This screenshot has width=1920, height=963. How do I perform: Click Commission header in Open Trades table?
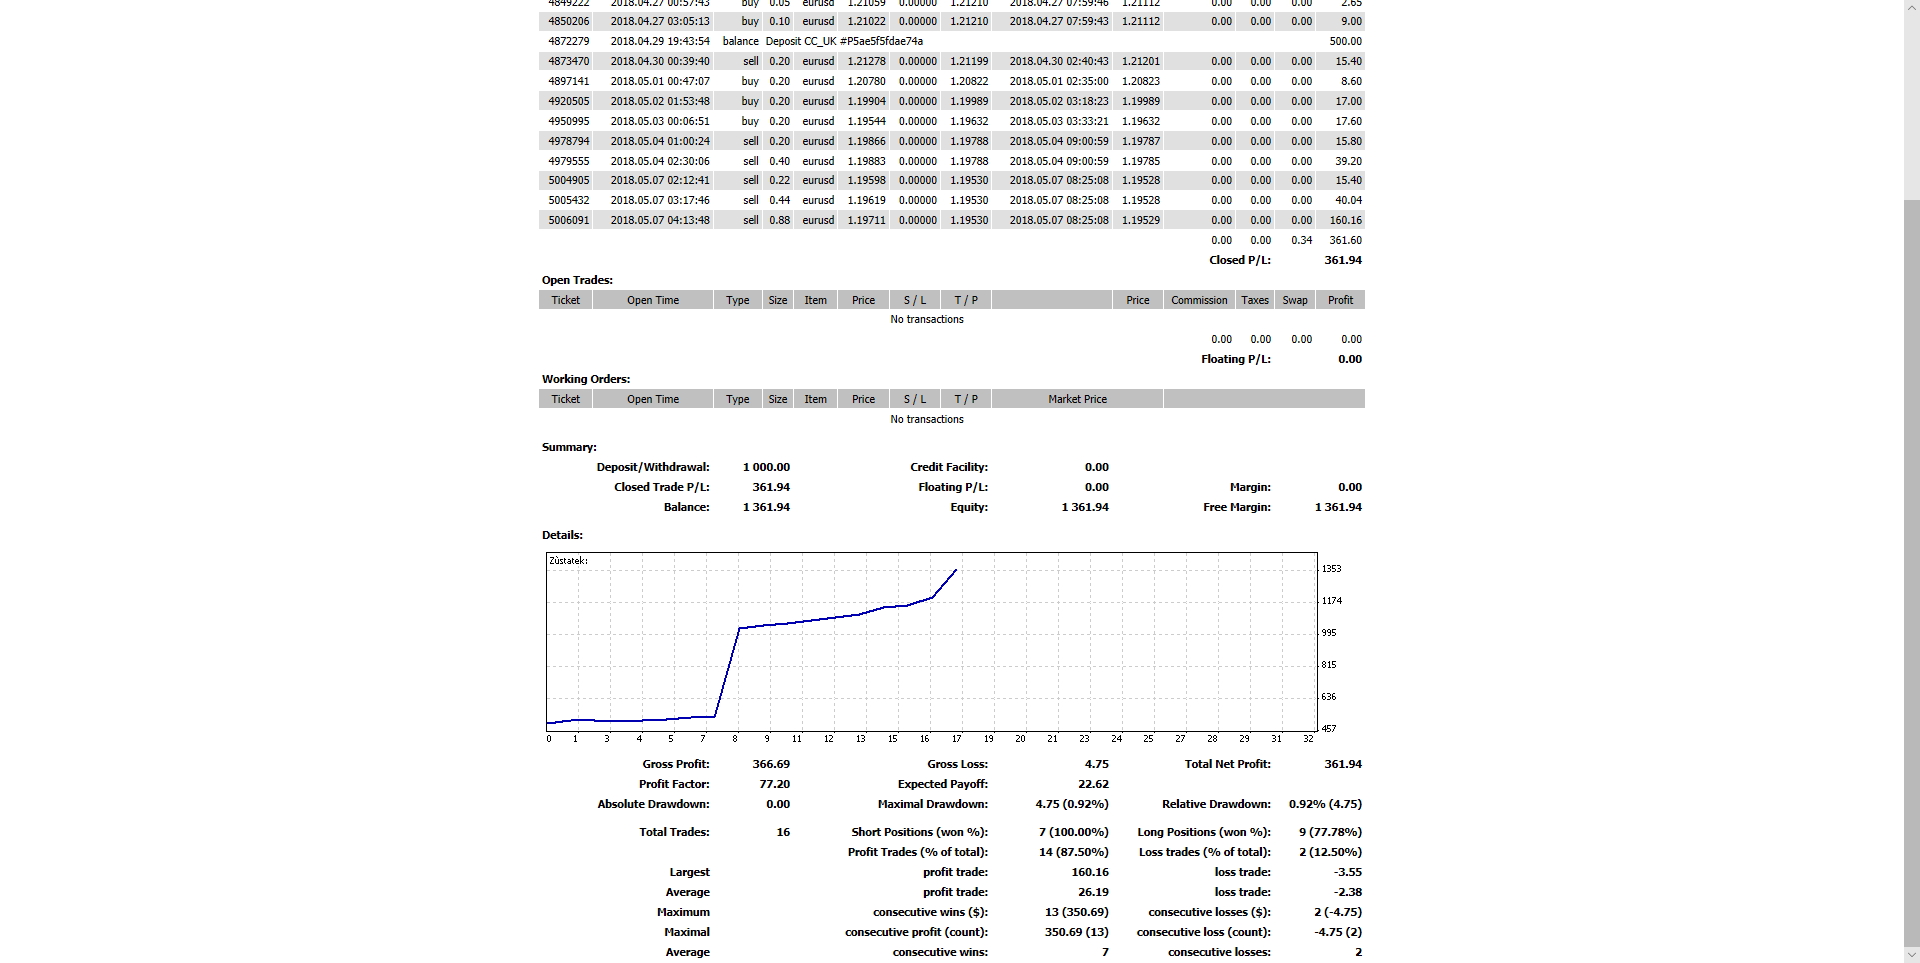1199,300
